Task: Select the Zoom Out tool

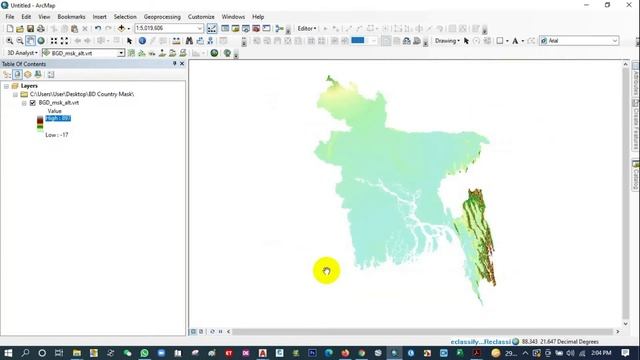Action: 20,41
